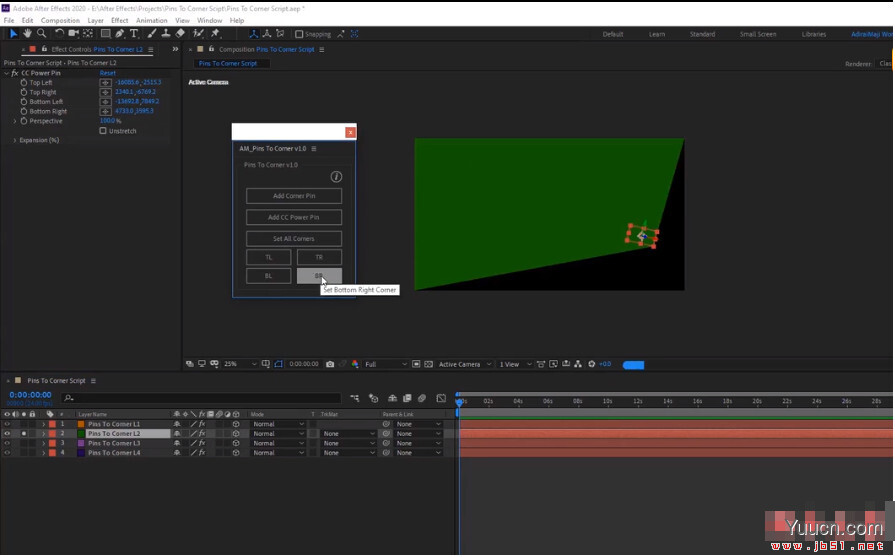Click the Region of Interest icon

coord(416,364)
